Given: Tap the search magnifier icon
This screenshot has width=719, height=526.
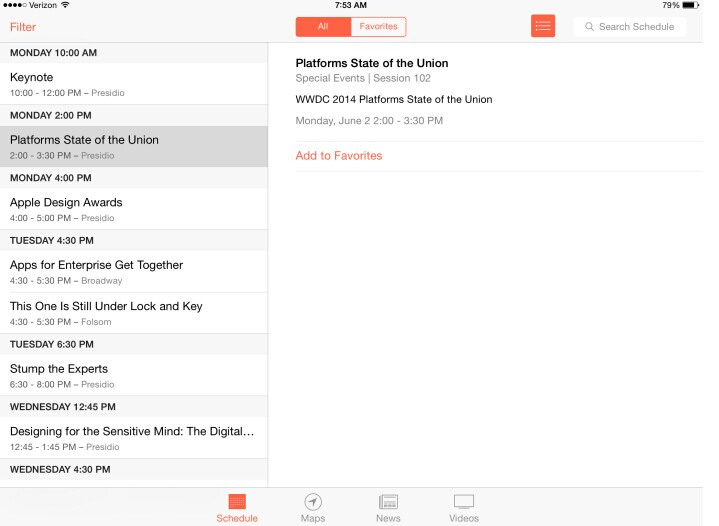Looking at the screenshot, I should 590,27.
